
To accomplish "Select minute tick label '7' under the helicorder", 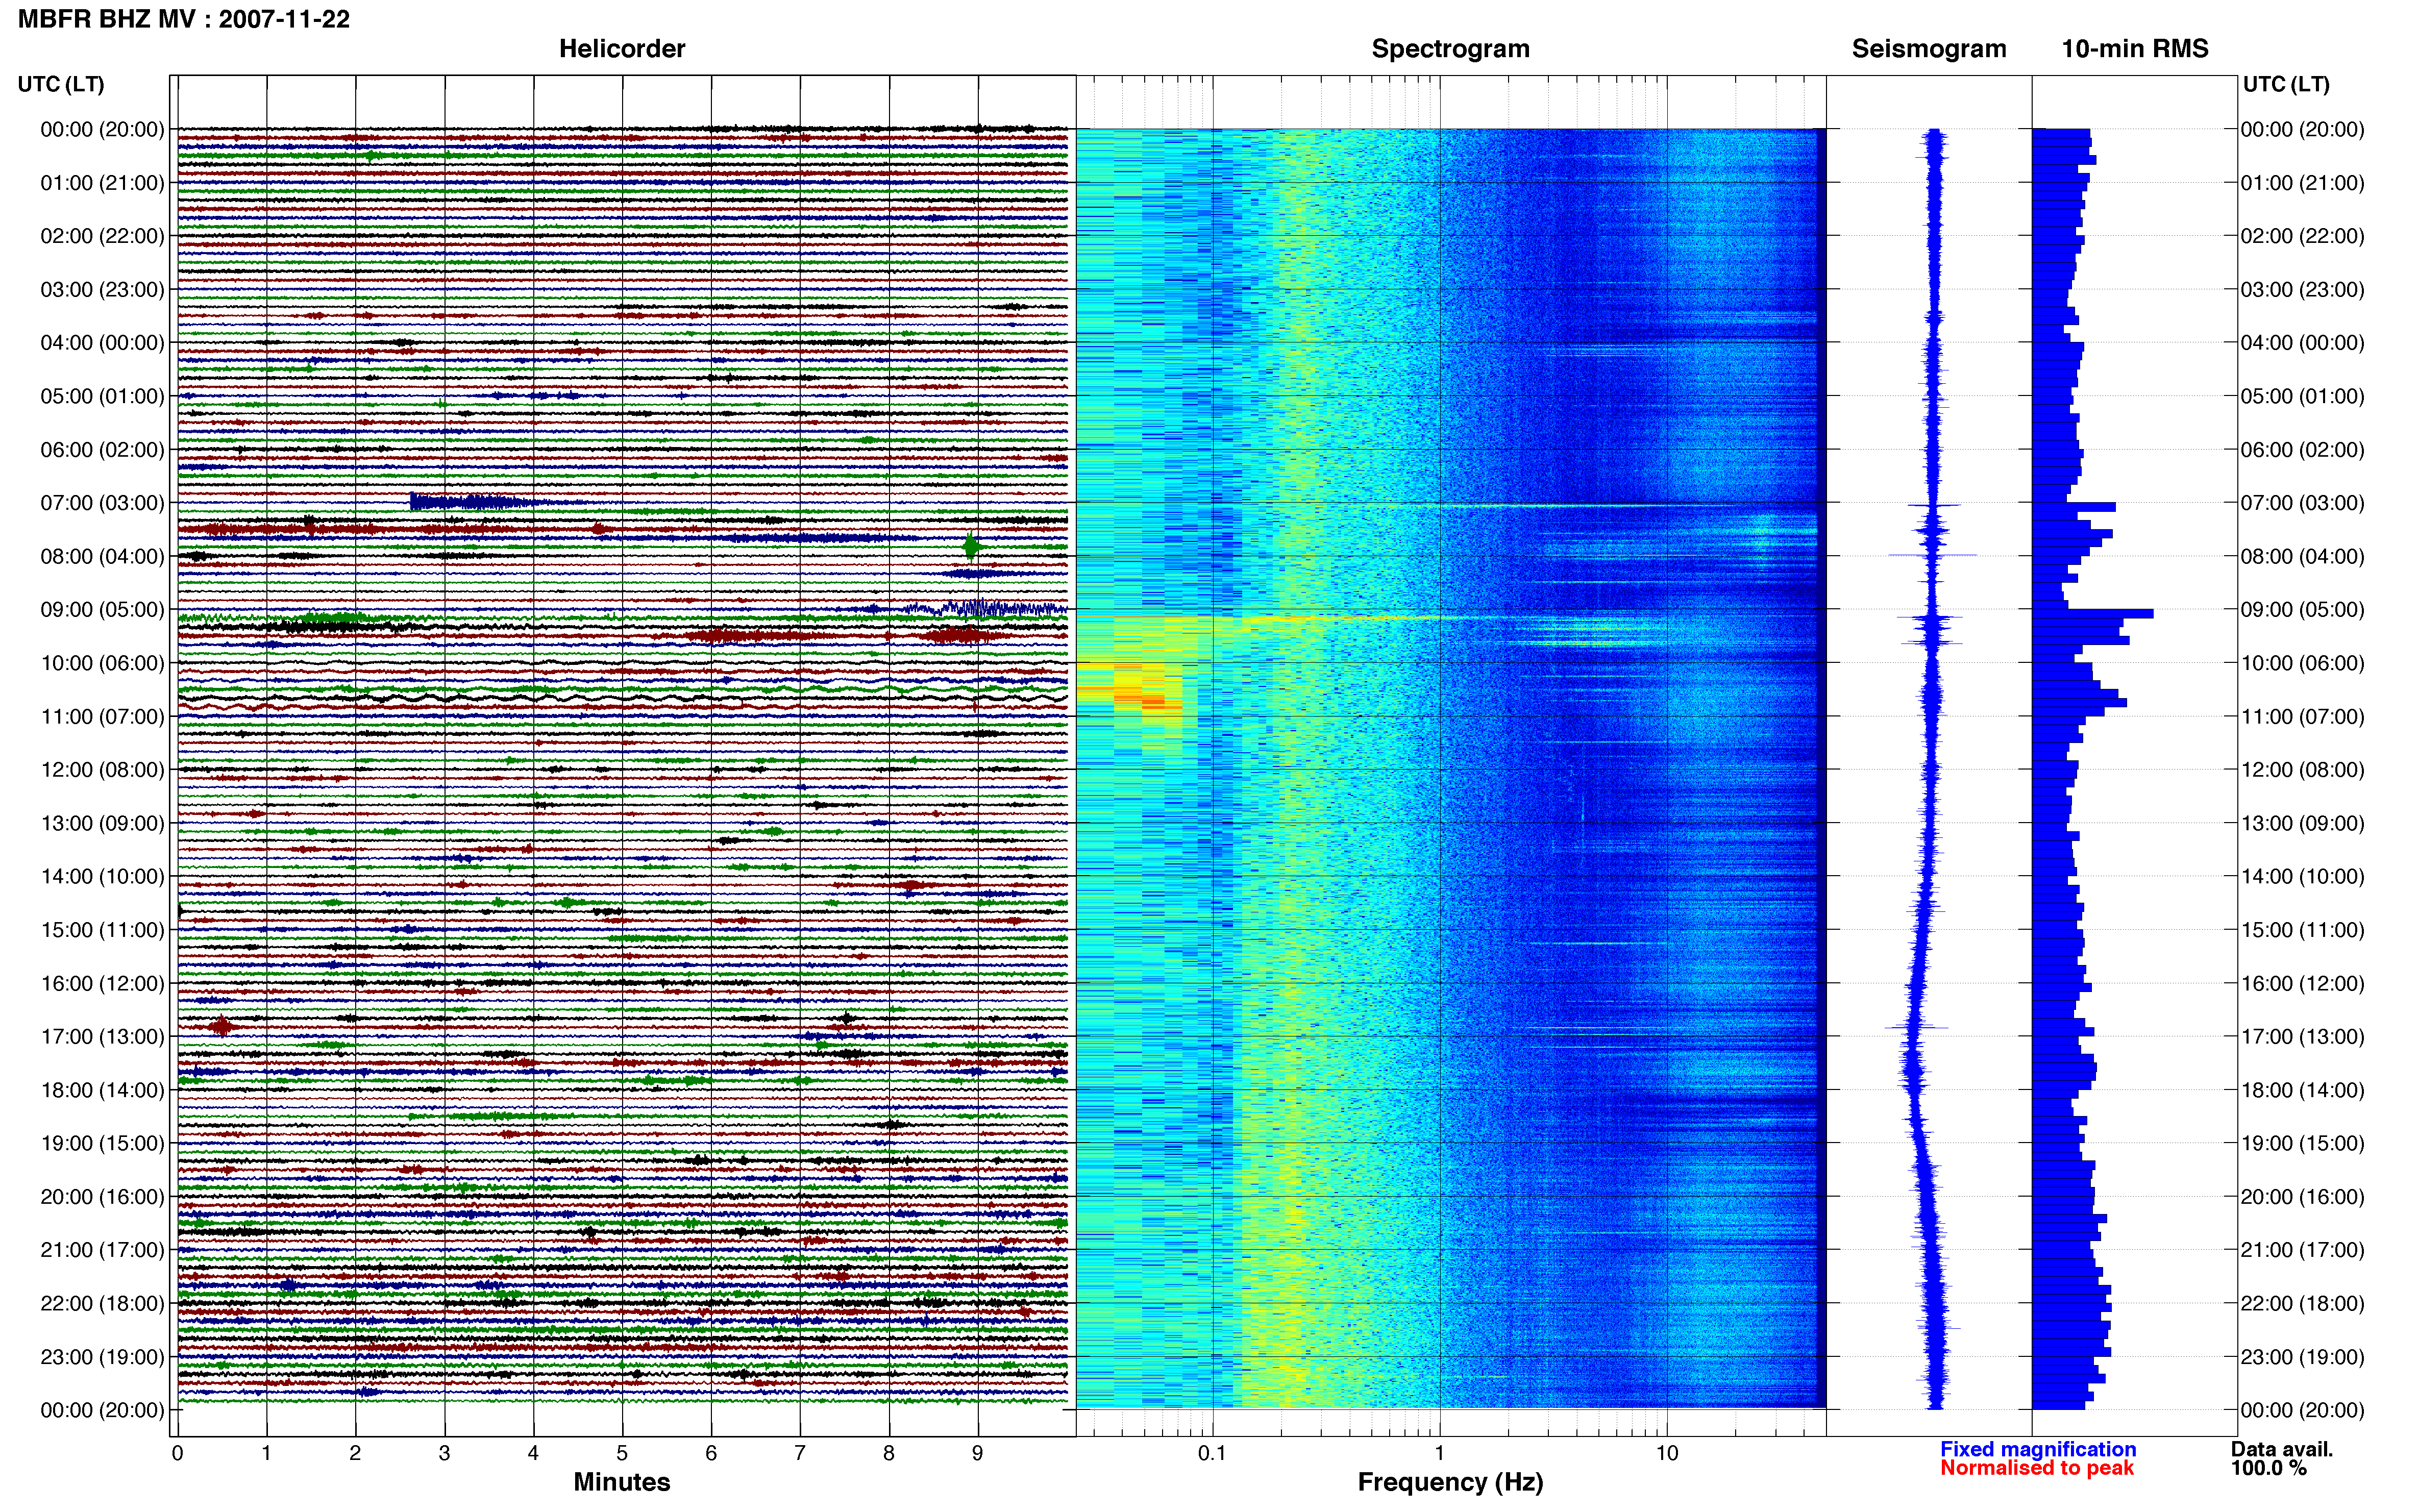I will [800, 1453].
